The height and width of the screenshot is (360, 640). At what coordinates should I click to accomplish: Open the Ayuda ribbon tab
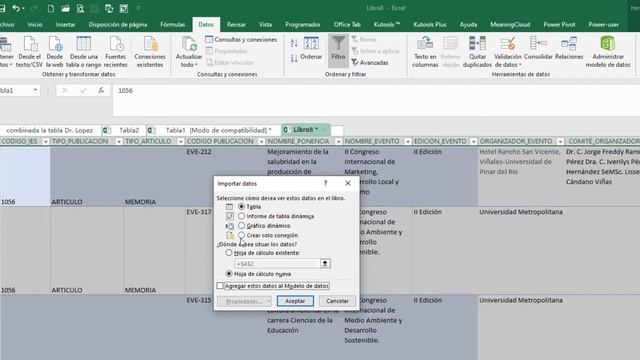[x=468, y=24]
